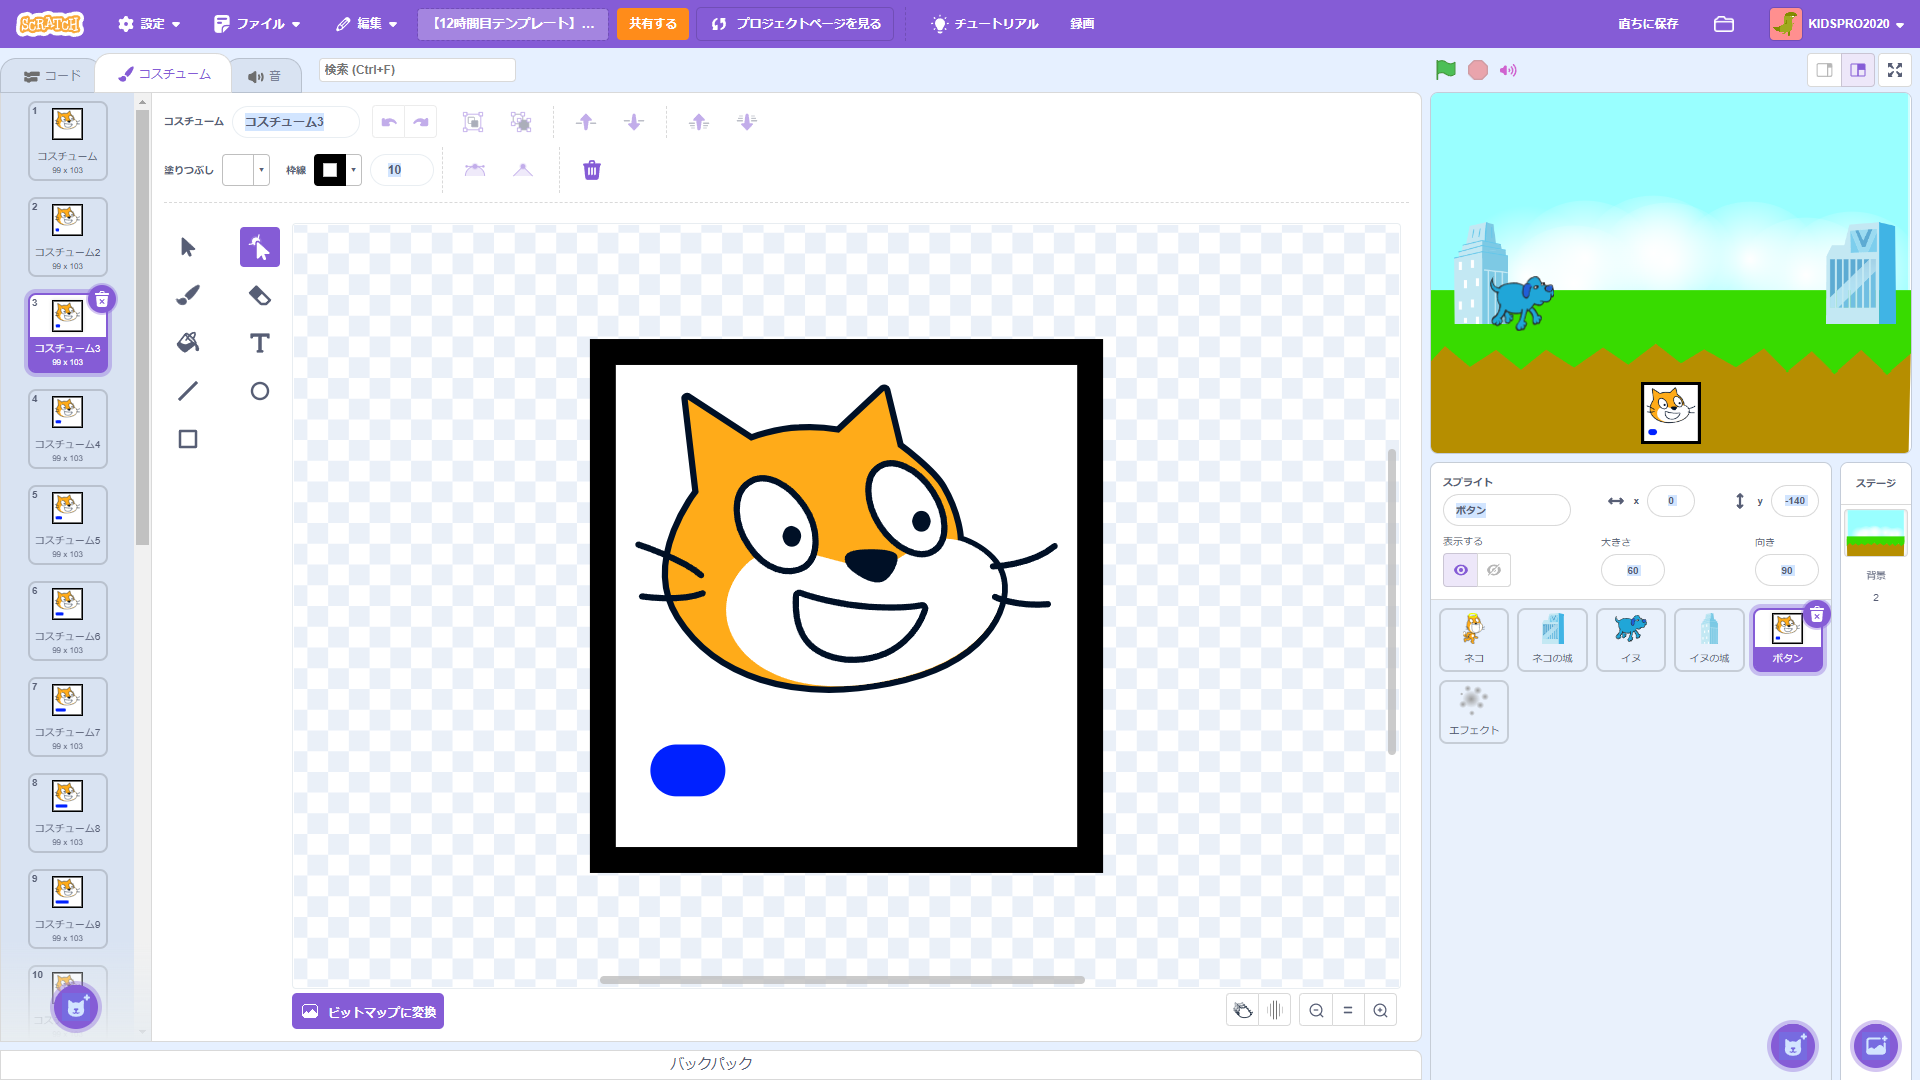Select the Text tool

click(259, 343)
